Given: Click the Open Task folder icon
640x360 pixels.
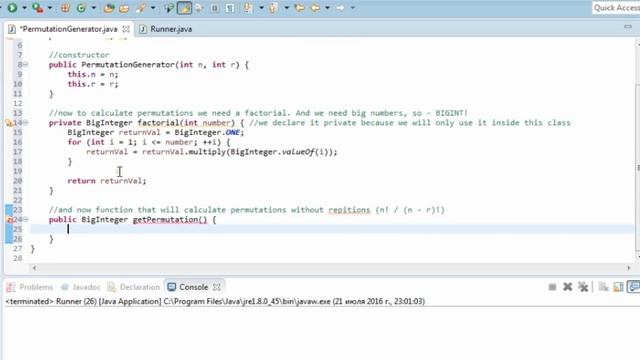Looking at the screenshot, I should tap(124, 8).
